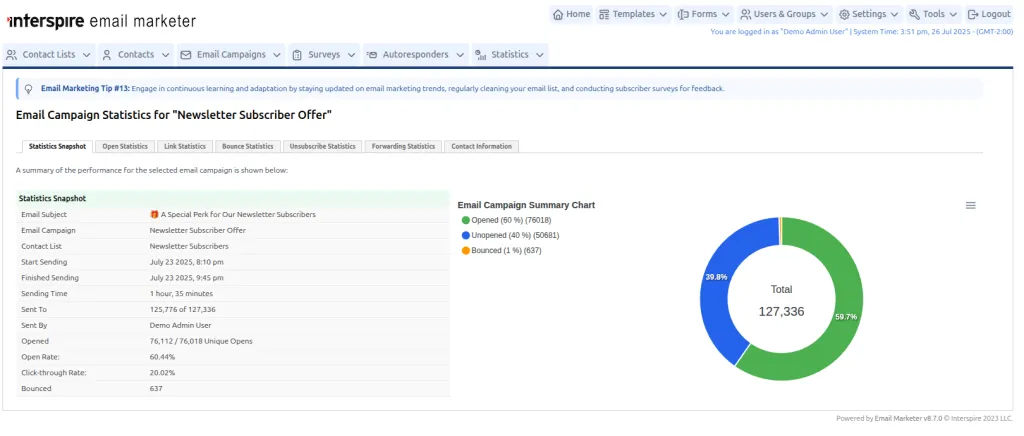Click the gift emoji in Email Subject
This screenshot has height=436, width=1024.
click(x=154, y=214)
